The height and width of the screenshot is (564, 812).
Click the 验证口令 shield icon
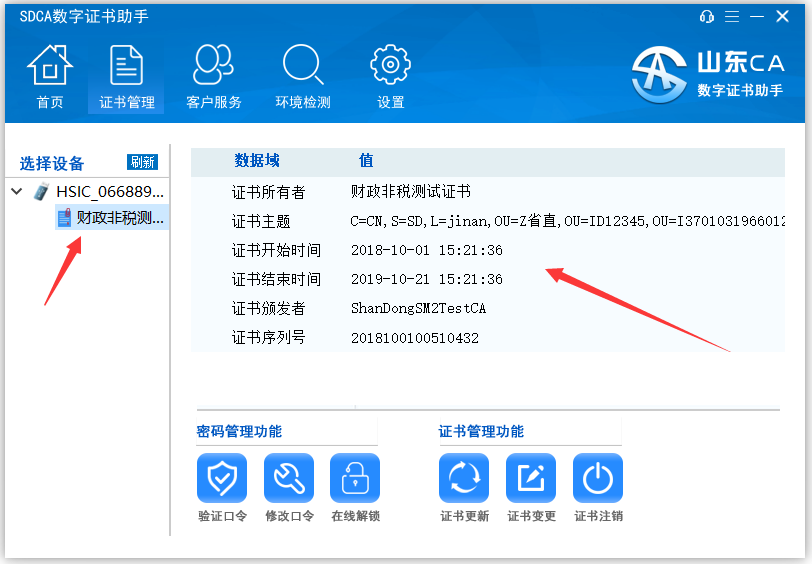[x=222, y=478]
